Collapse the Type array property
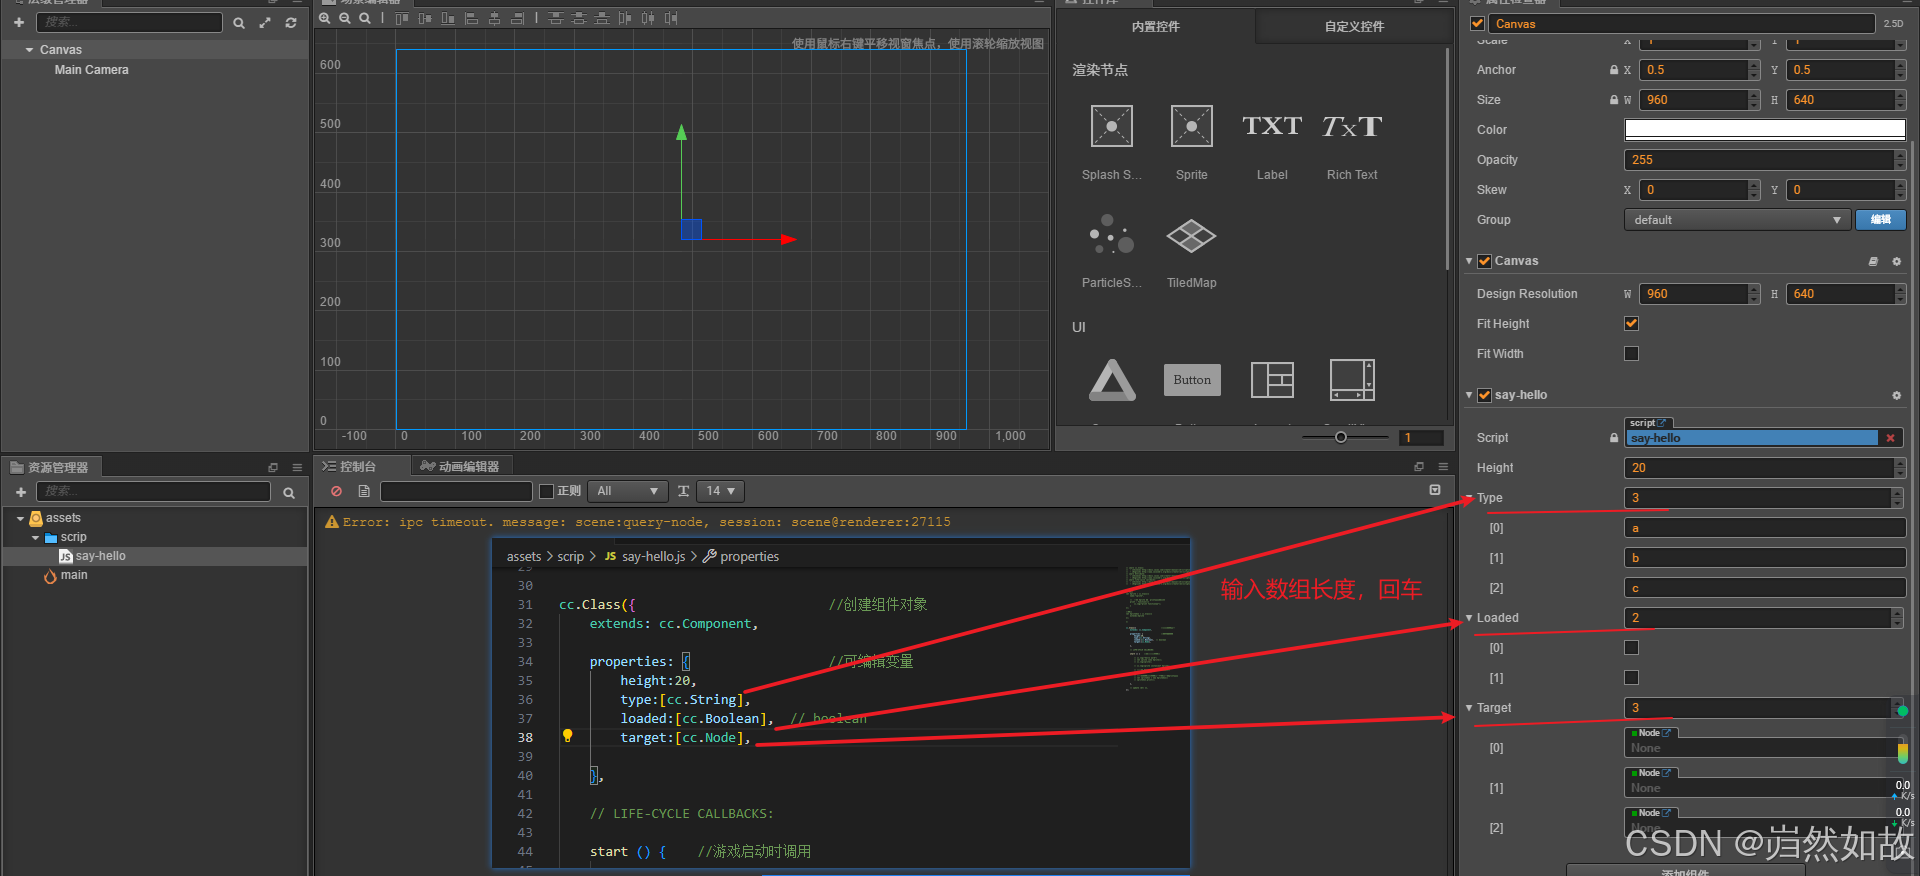This screenshot has height=876, width=1920. click(1469, 498)
